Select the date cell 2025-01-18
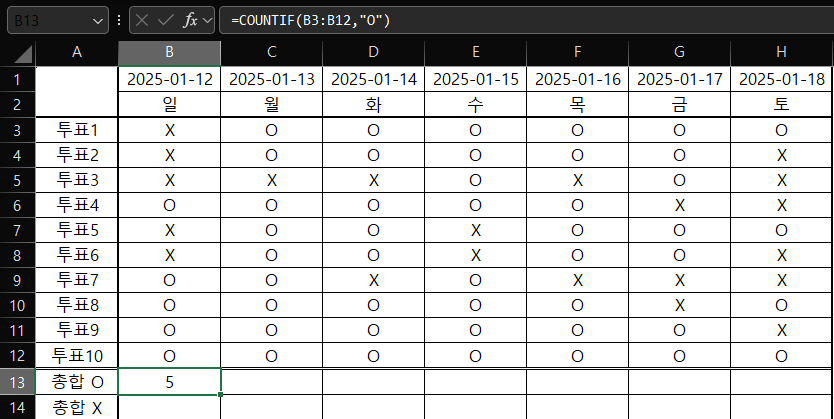This screenshot has width=834, height=419. pos(781,80)
